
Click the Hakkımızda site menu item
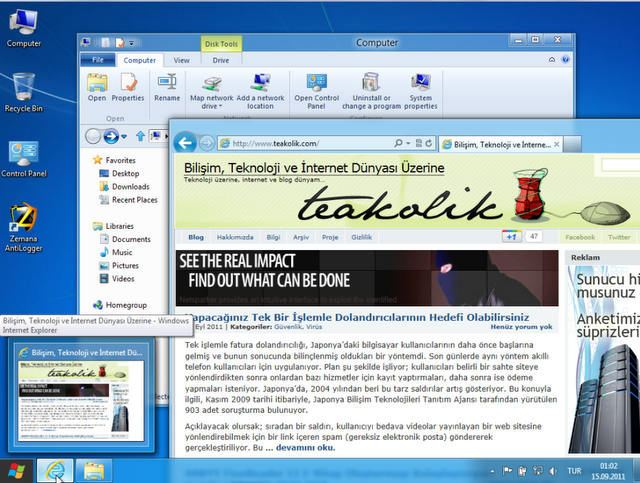click(x=235, y=237)
